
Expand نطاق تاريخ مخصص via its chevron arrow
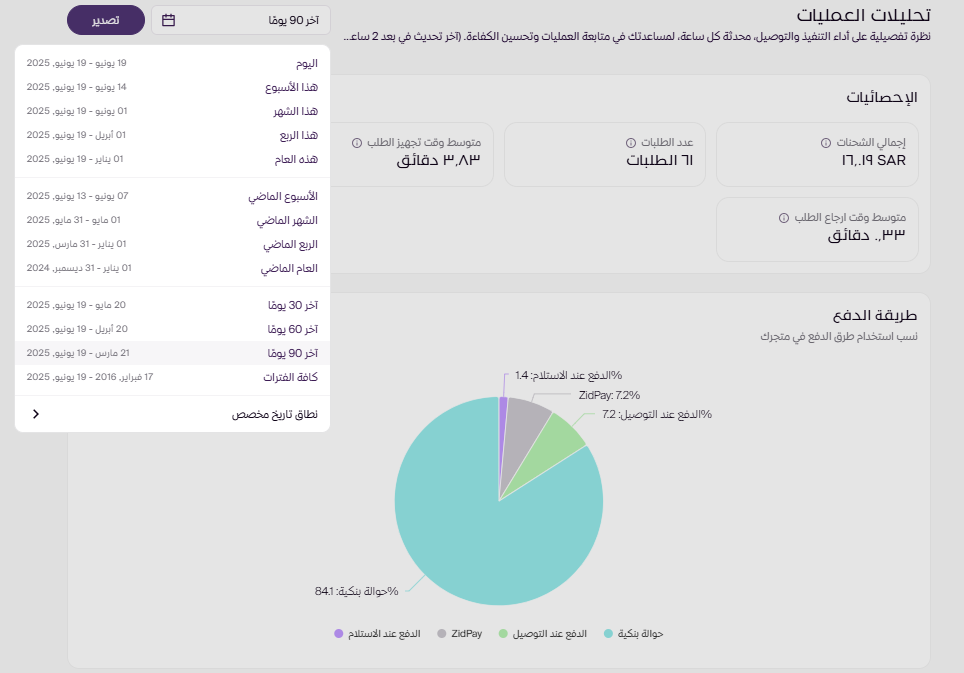(x=36, y=414)
